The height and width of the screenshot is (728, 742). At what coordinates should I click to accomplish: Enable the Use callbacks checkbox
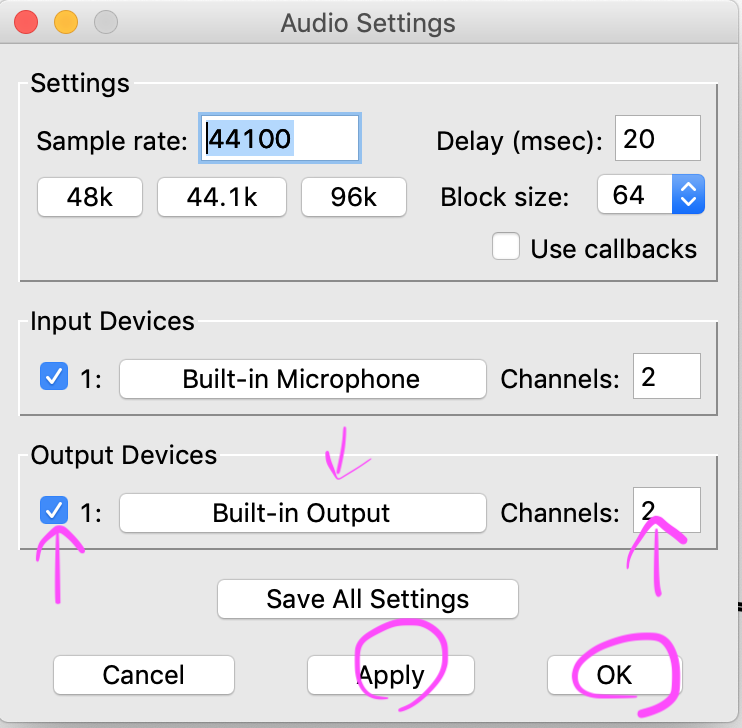pos(506,246)
